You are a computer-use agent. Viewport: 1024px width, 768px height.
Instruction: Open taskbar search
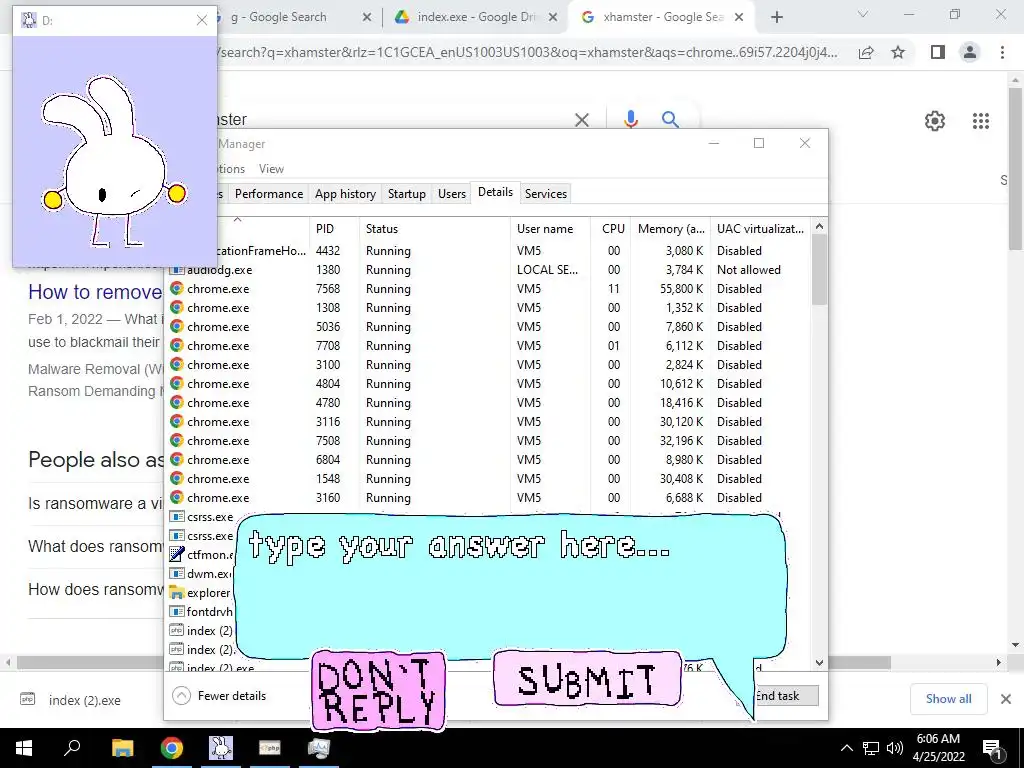(71, 748)
